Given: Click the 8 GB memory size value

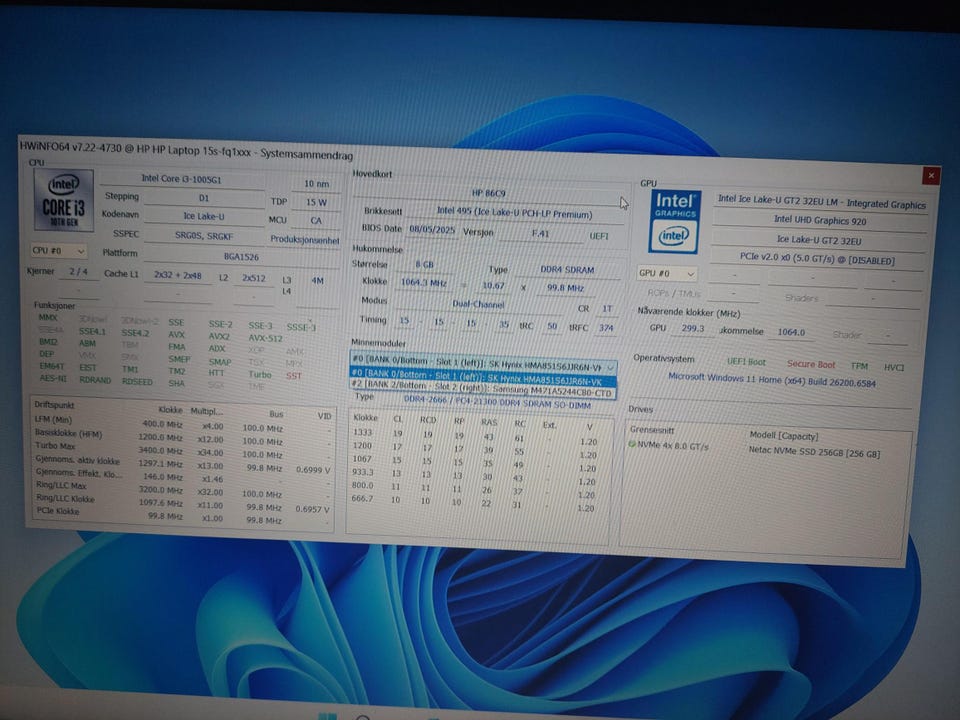Looking at the screenshot, I should coord(424,264).
